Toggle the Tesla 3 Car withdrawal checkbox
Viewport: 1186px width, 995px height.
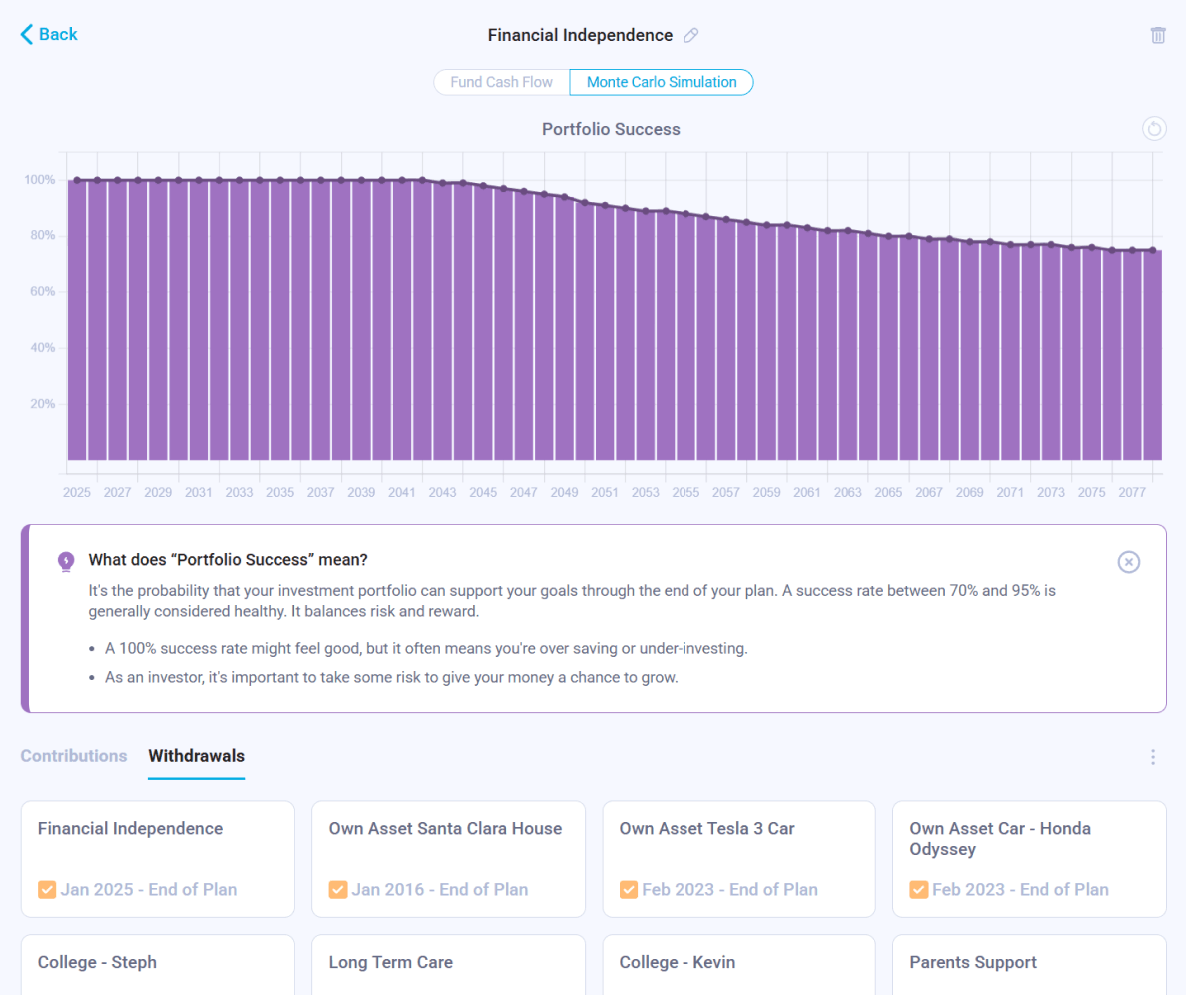tap(628, 889)
